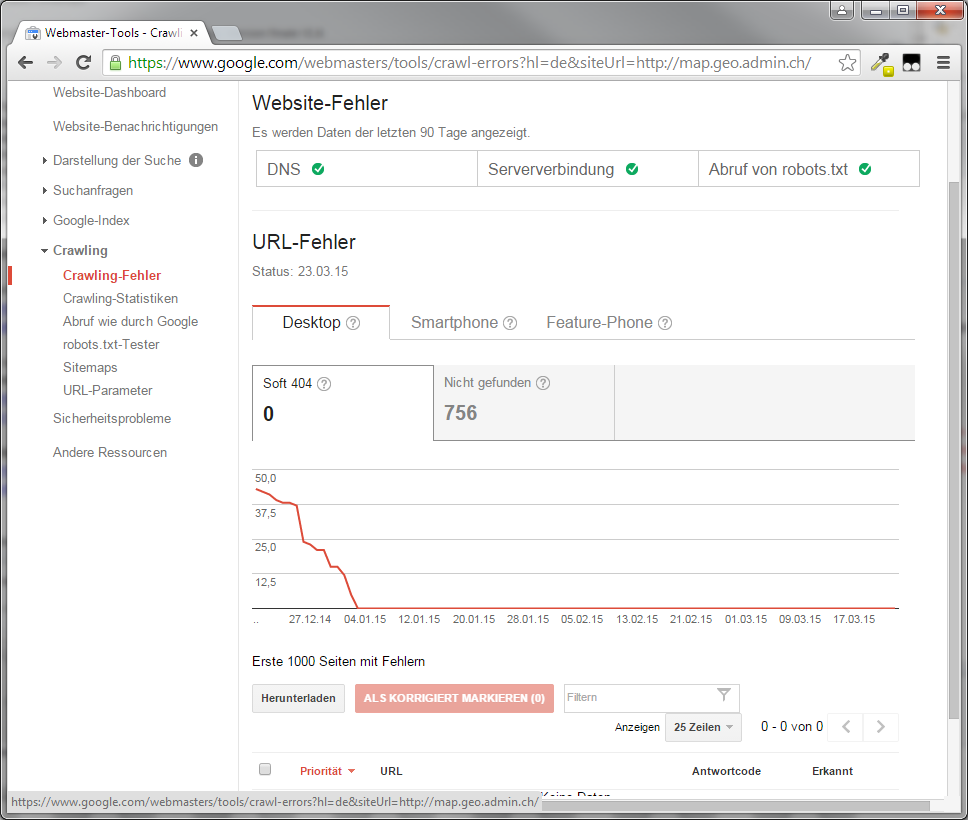968x820 pixels.
Task: Collapse the Crawling section
Action: coord(44,251)
